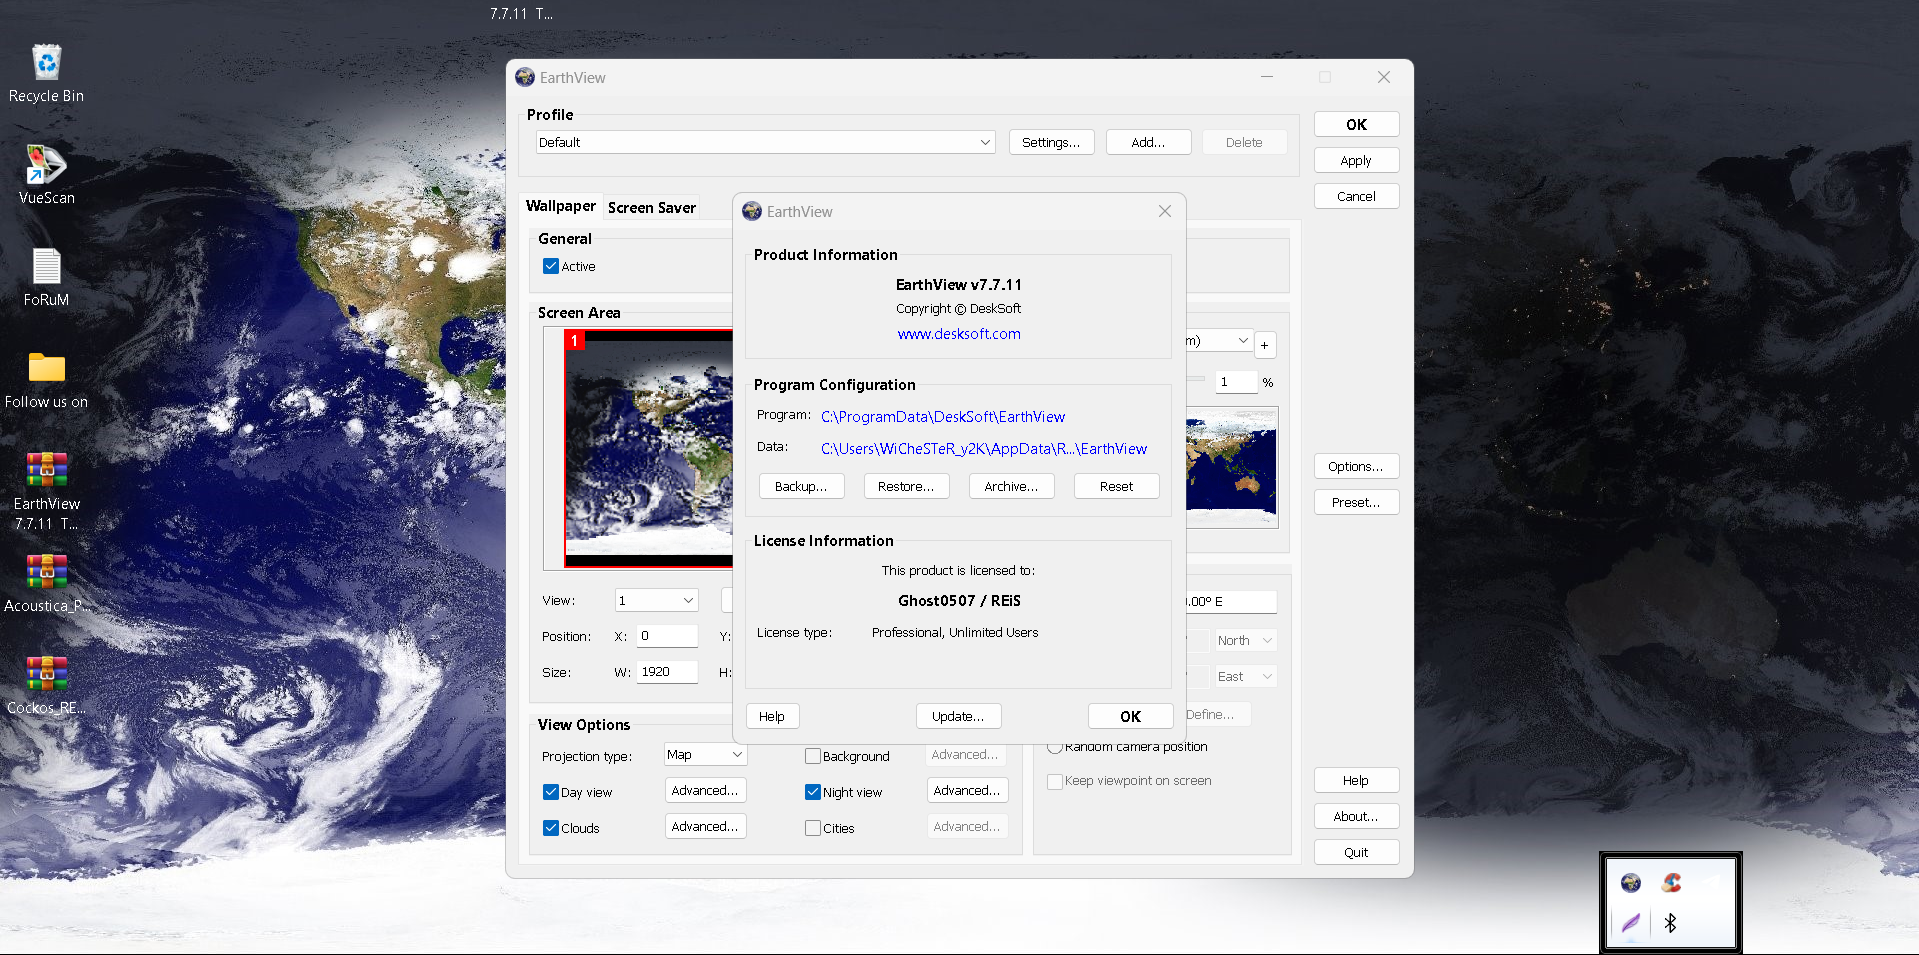Click the Archive... button
1919x955 pixels.
1011,486
